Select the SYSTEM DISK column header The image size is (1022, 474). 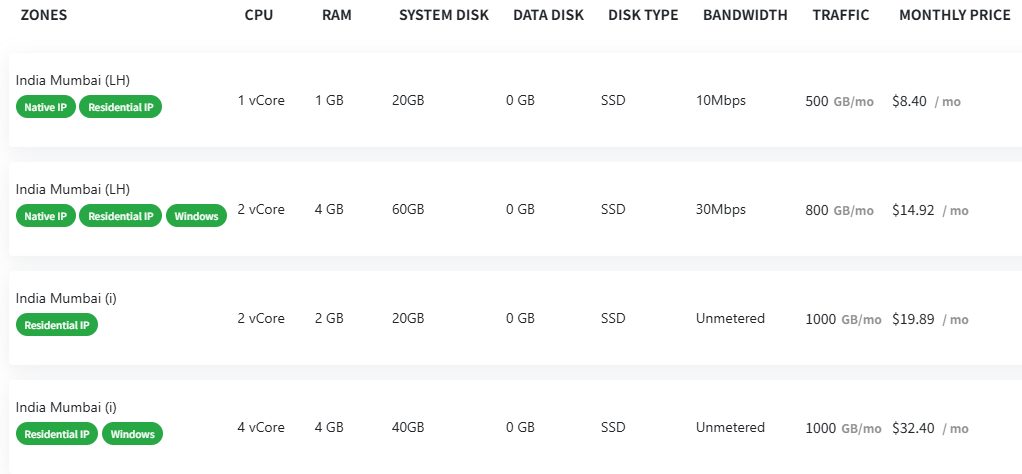coord(444,15)
